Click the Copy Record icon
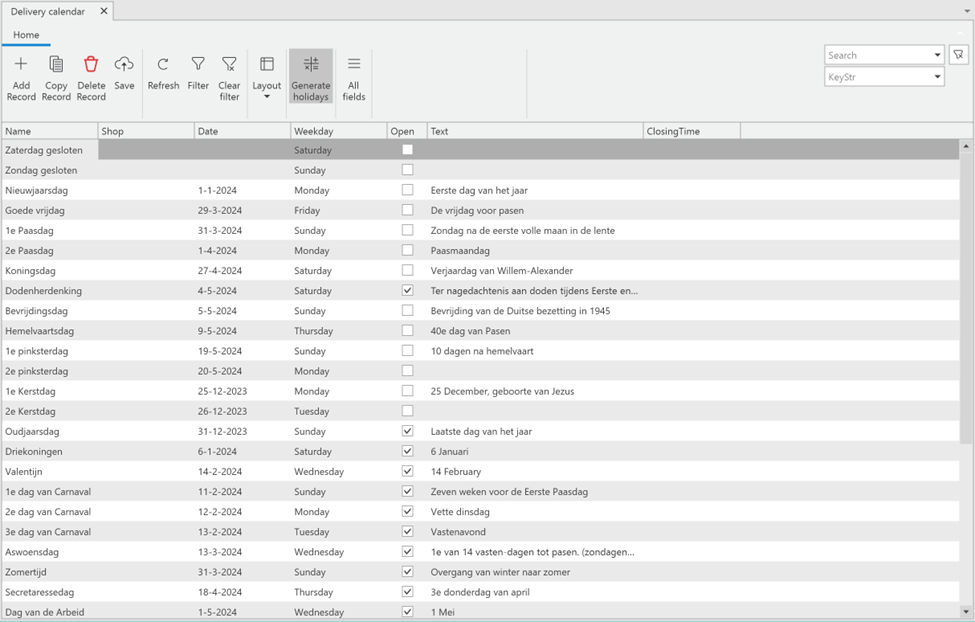The height and width of the screenshot is (622, 975). coord(56,66)
